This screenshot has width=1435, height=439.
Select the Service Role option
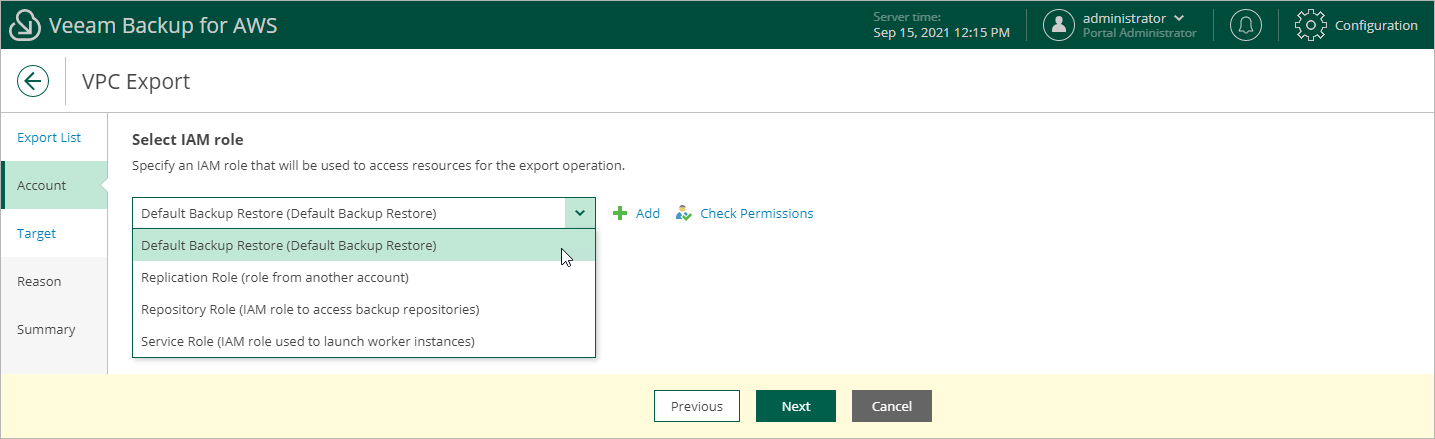coord(307,341)
